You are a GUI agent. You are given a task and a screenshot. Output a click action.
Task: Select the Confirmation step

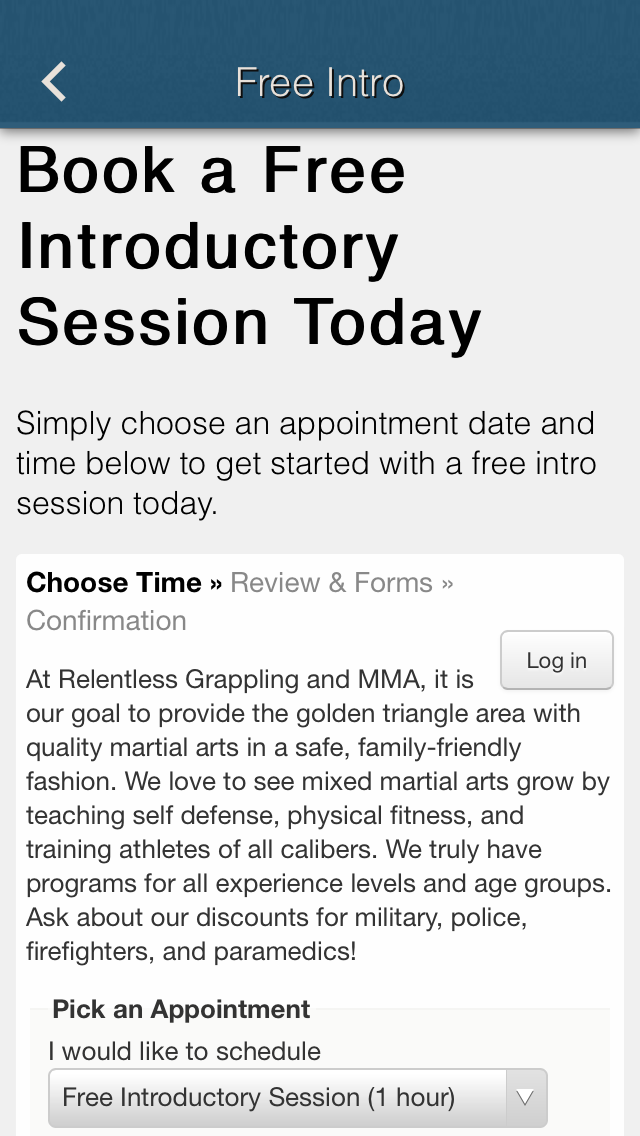click(x=106, y=621)
